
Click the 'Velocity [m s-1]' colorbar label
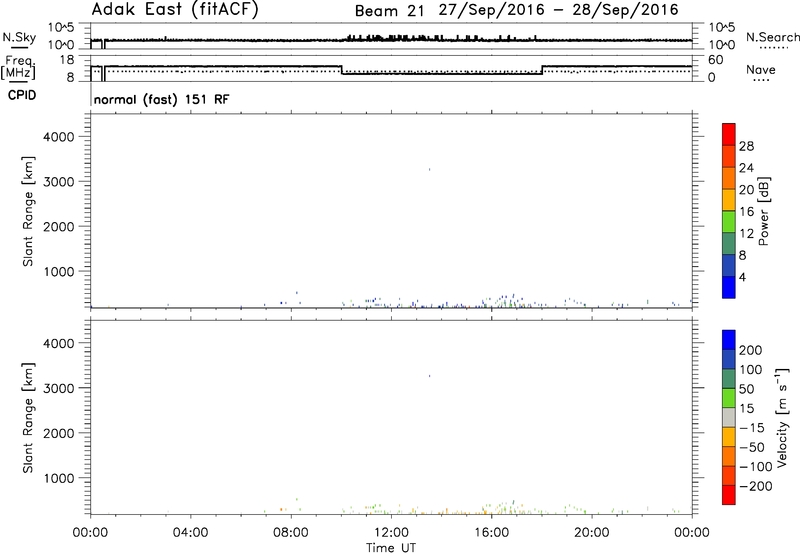[x=781, y=417]
